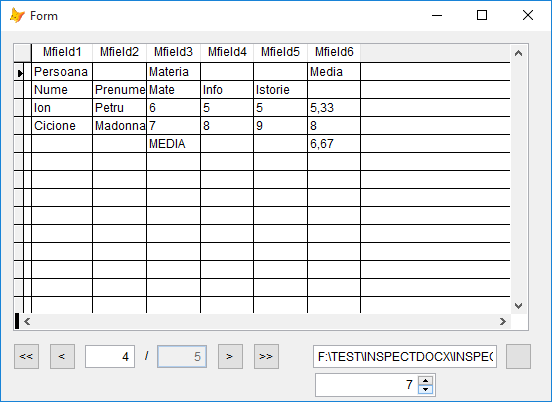Select the Nume cell
The image size is (552, 402).
[62, 90]
